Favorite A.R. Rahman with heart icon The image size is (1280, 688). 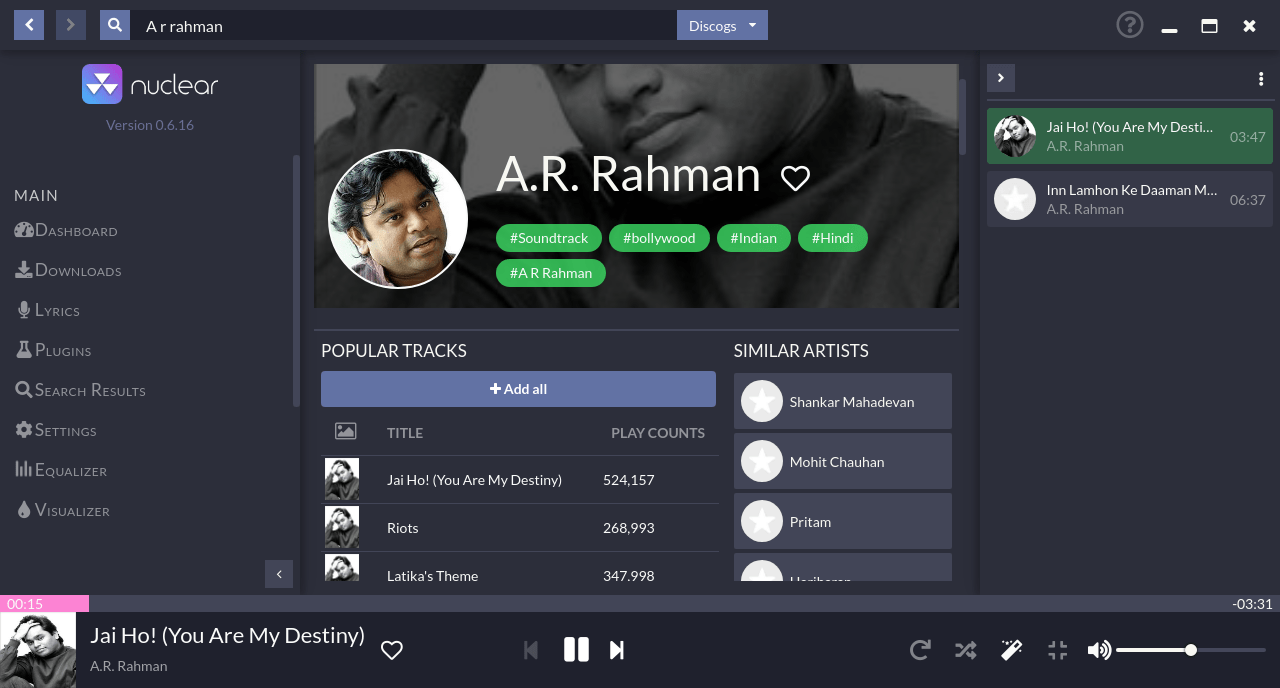click(795, 178)
